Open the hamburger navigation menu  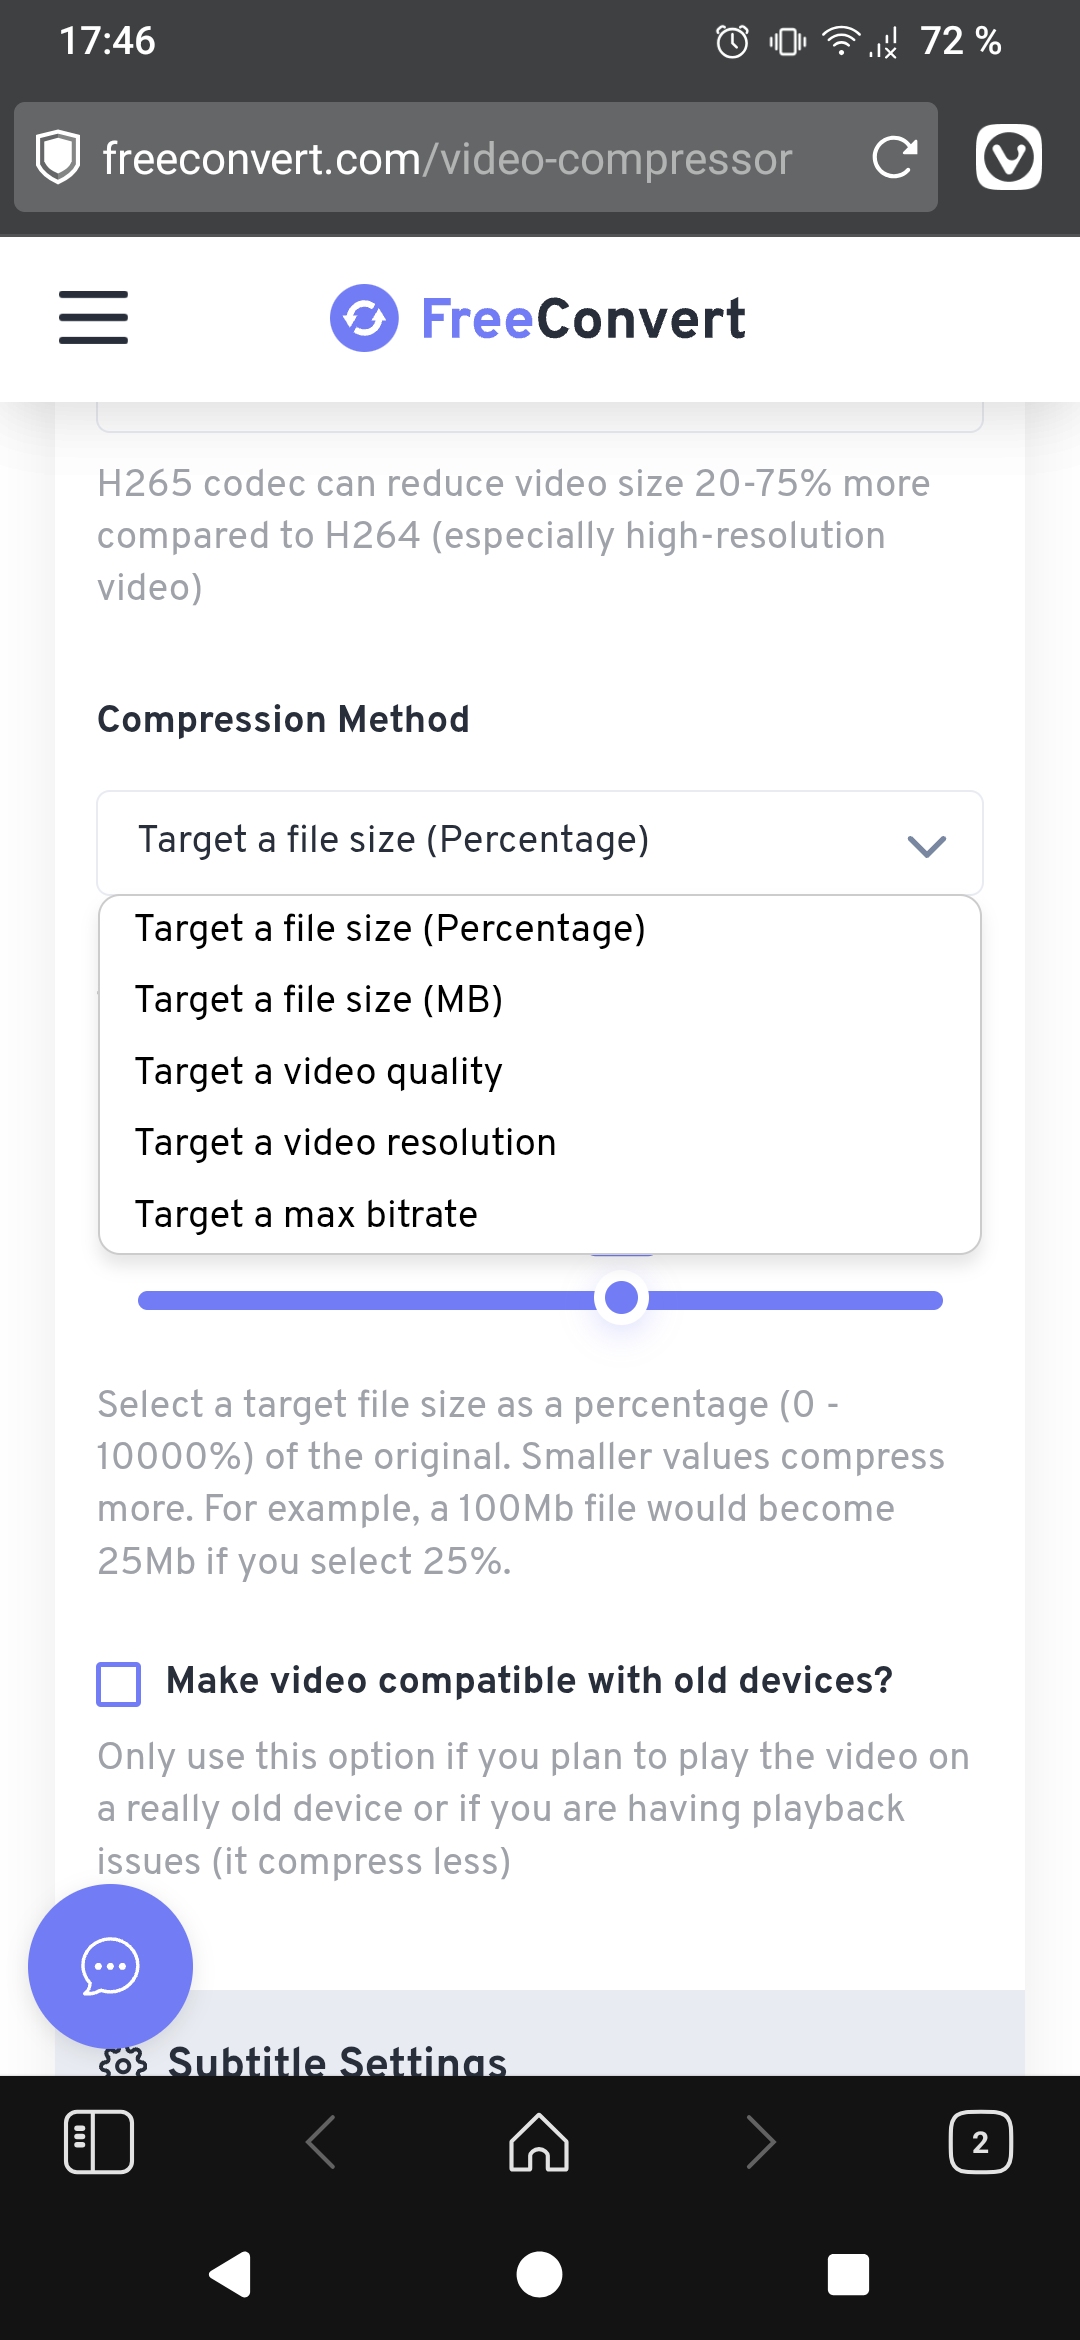93,318
